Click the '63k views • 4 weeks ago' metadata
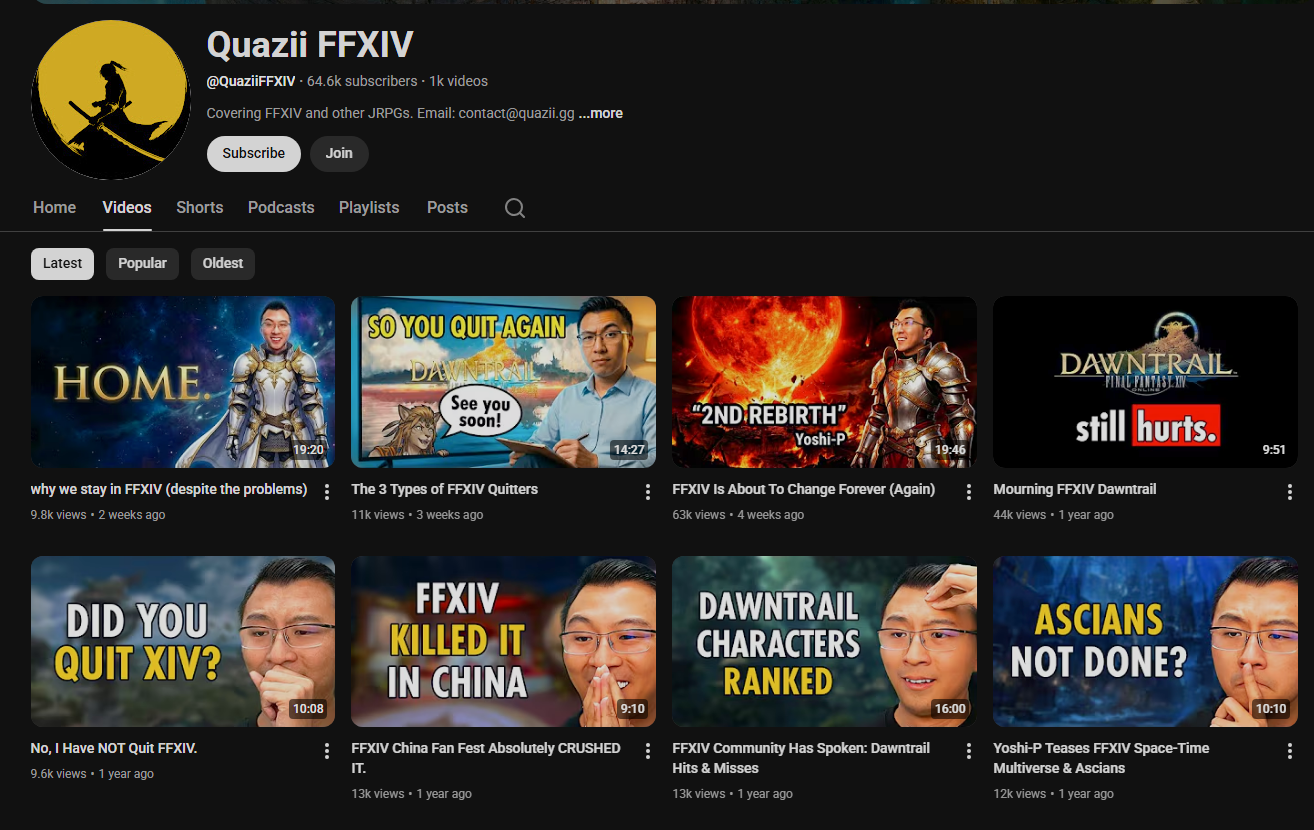This screenshot has height=830, width=1314. click(x=738, y=515)
